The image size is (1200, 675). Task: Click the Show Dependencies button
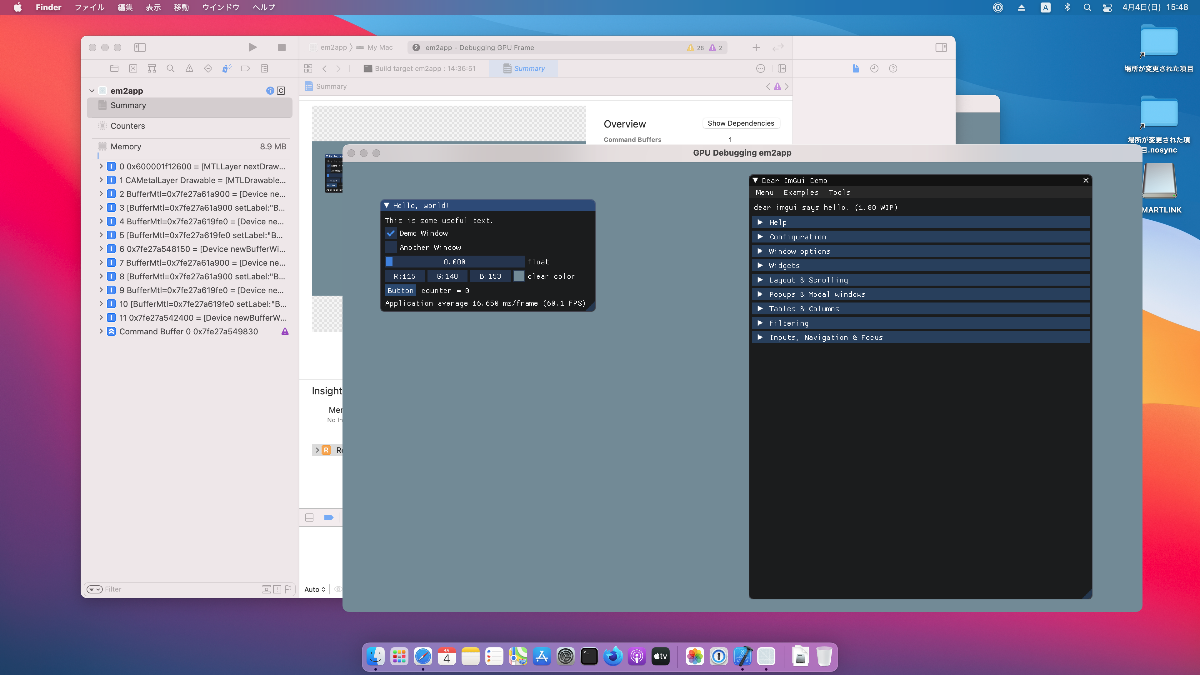click(740, 124)
